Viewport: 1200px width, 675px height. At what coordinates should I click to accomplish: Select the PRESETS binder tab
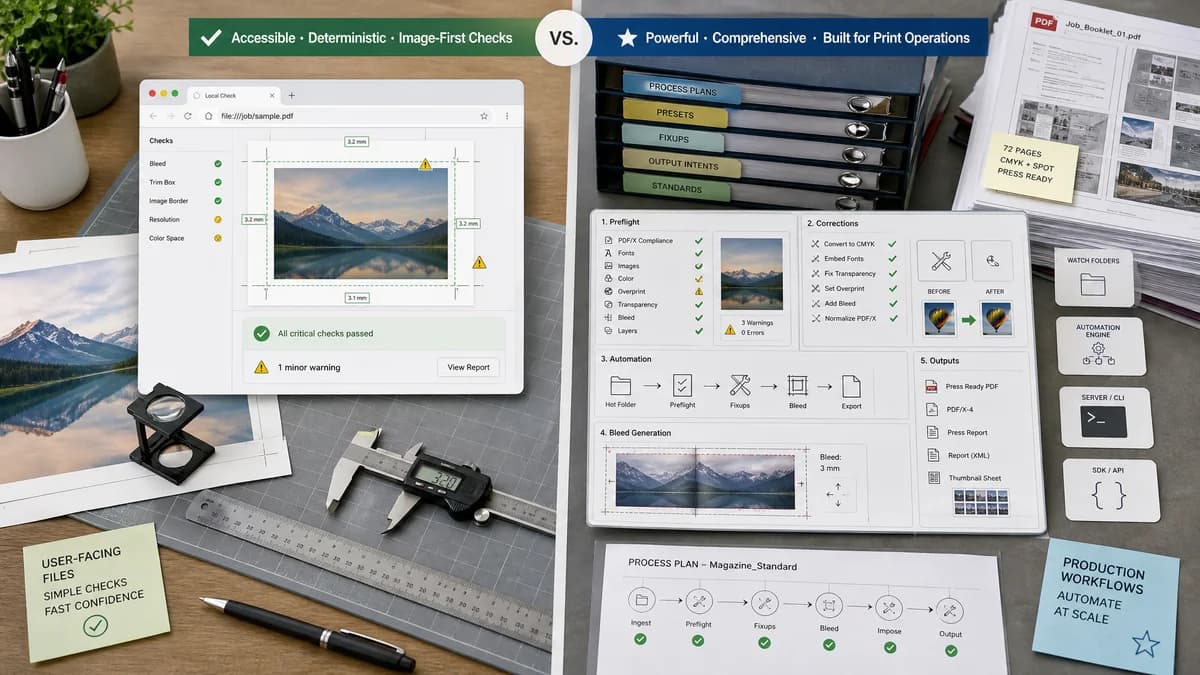point(676,113)
